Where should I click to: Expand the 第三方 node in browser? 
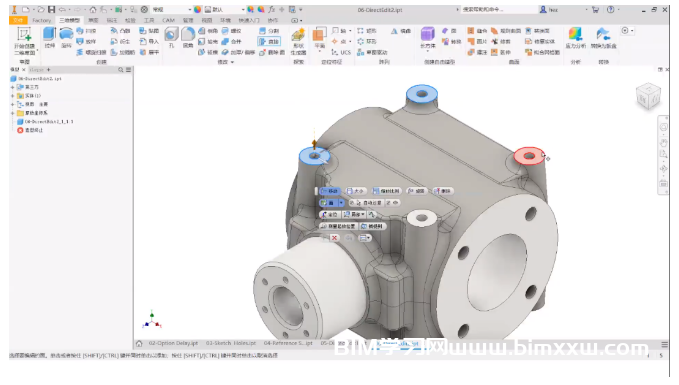(x=13, y=87)
